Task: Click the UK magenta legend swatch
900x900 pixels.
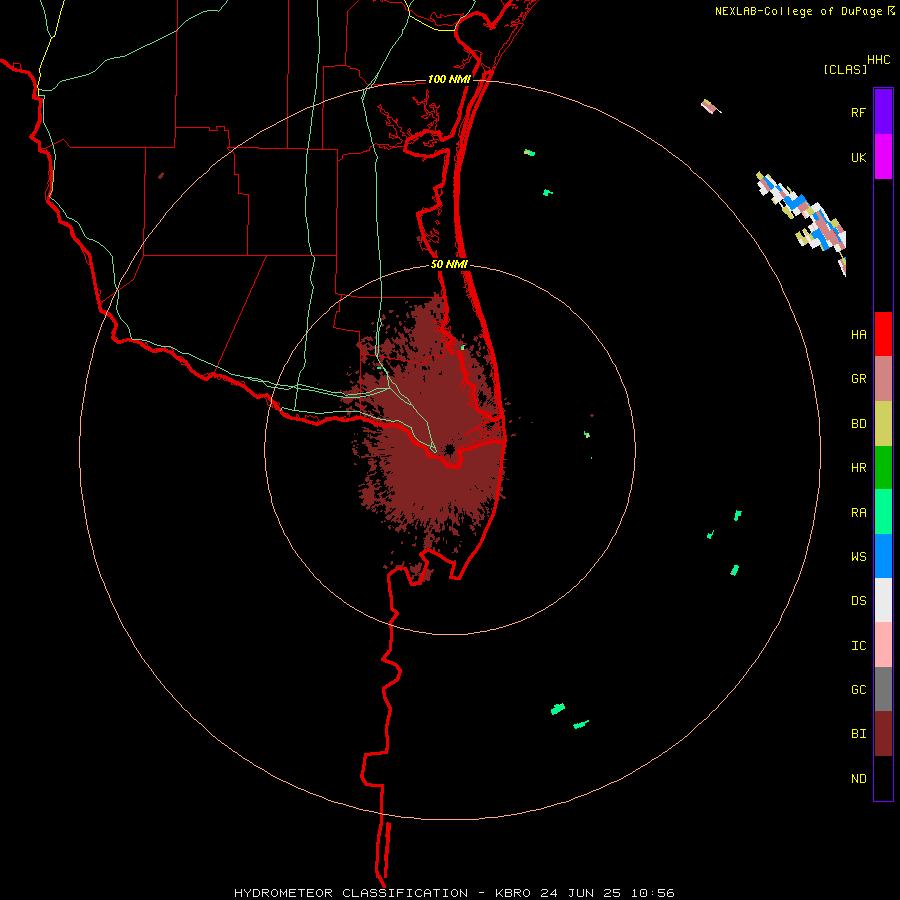Action: point(883,157)
